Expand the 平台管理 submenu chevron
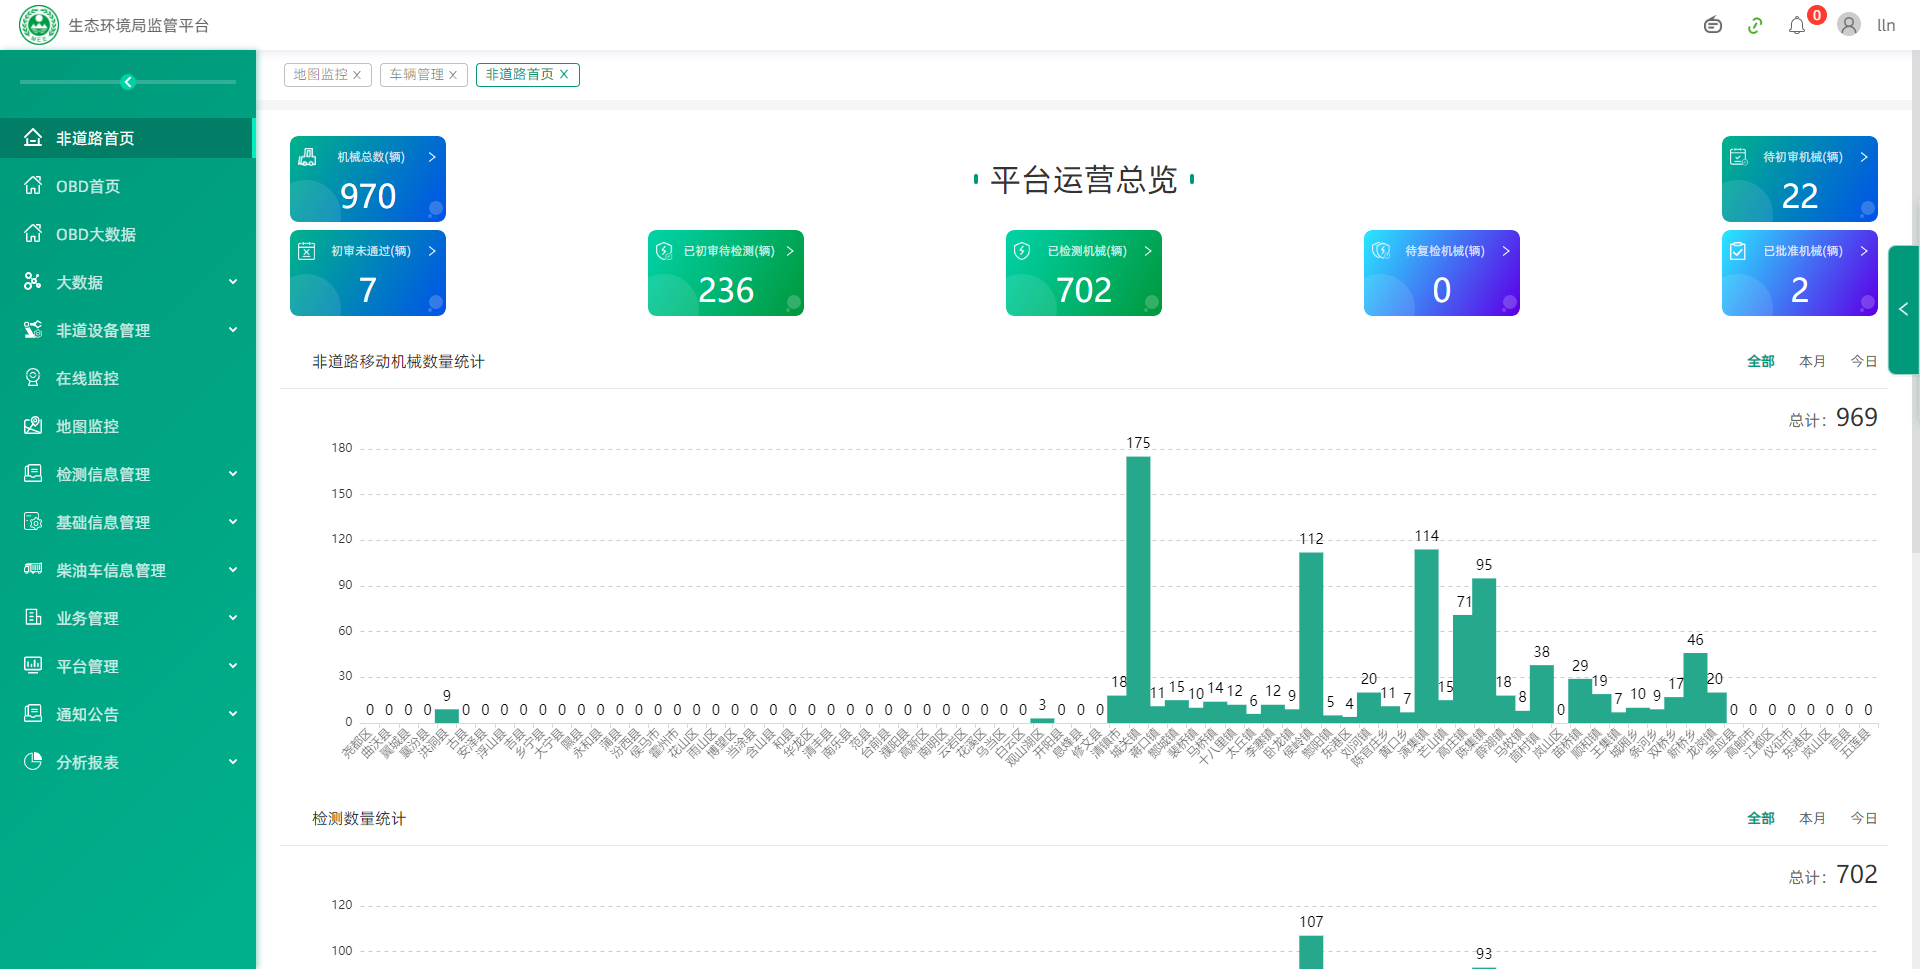Viewport: 1920px width, 969px height. click(x=233, y=666)
